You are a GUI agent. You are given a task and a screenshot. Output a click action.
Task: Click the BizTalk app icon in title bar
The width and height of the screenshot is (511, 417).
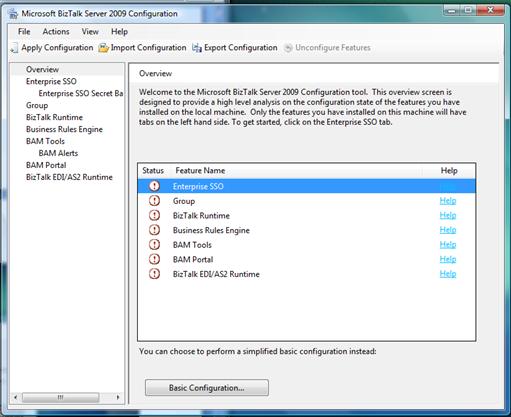coord(13,13)
